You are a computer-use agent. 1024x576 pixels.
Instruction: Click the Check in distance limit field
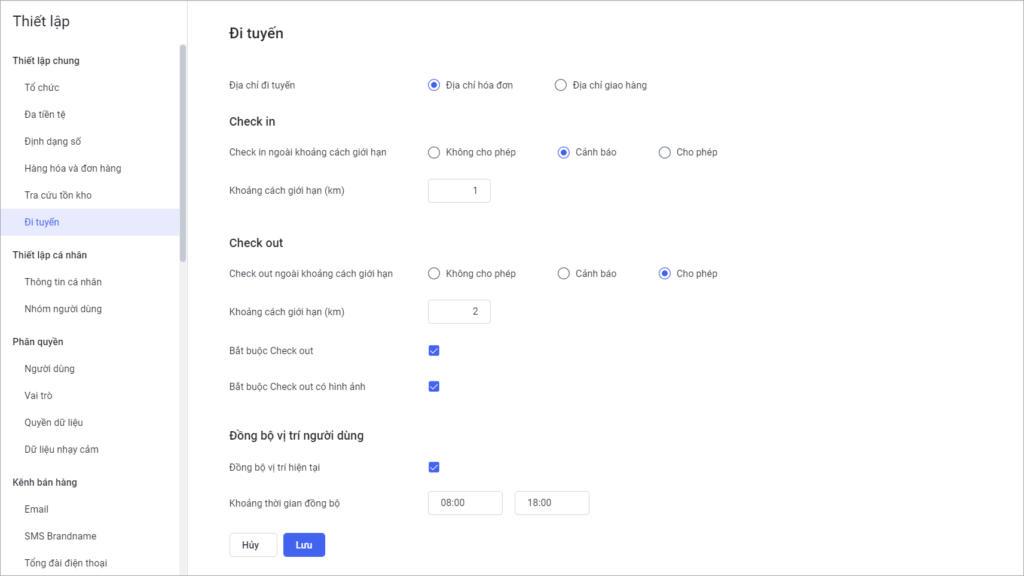click(x=459, y=191)
